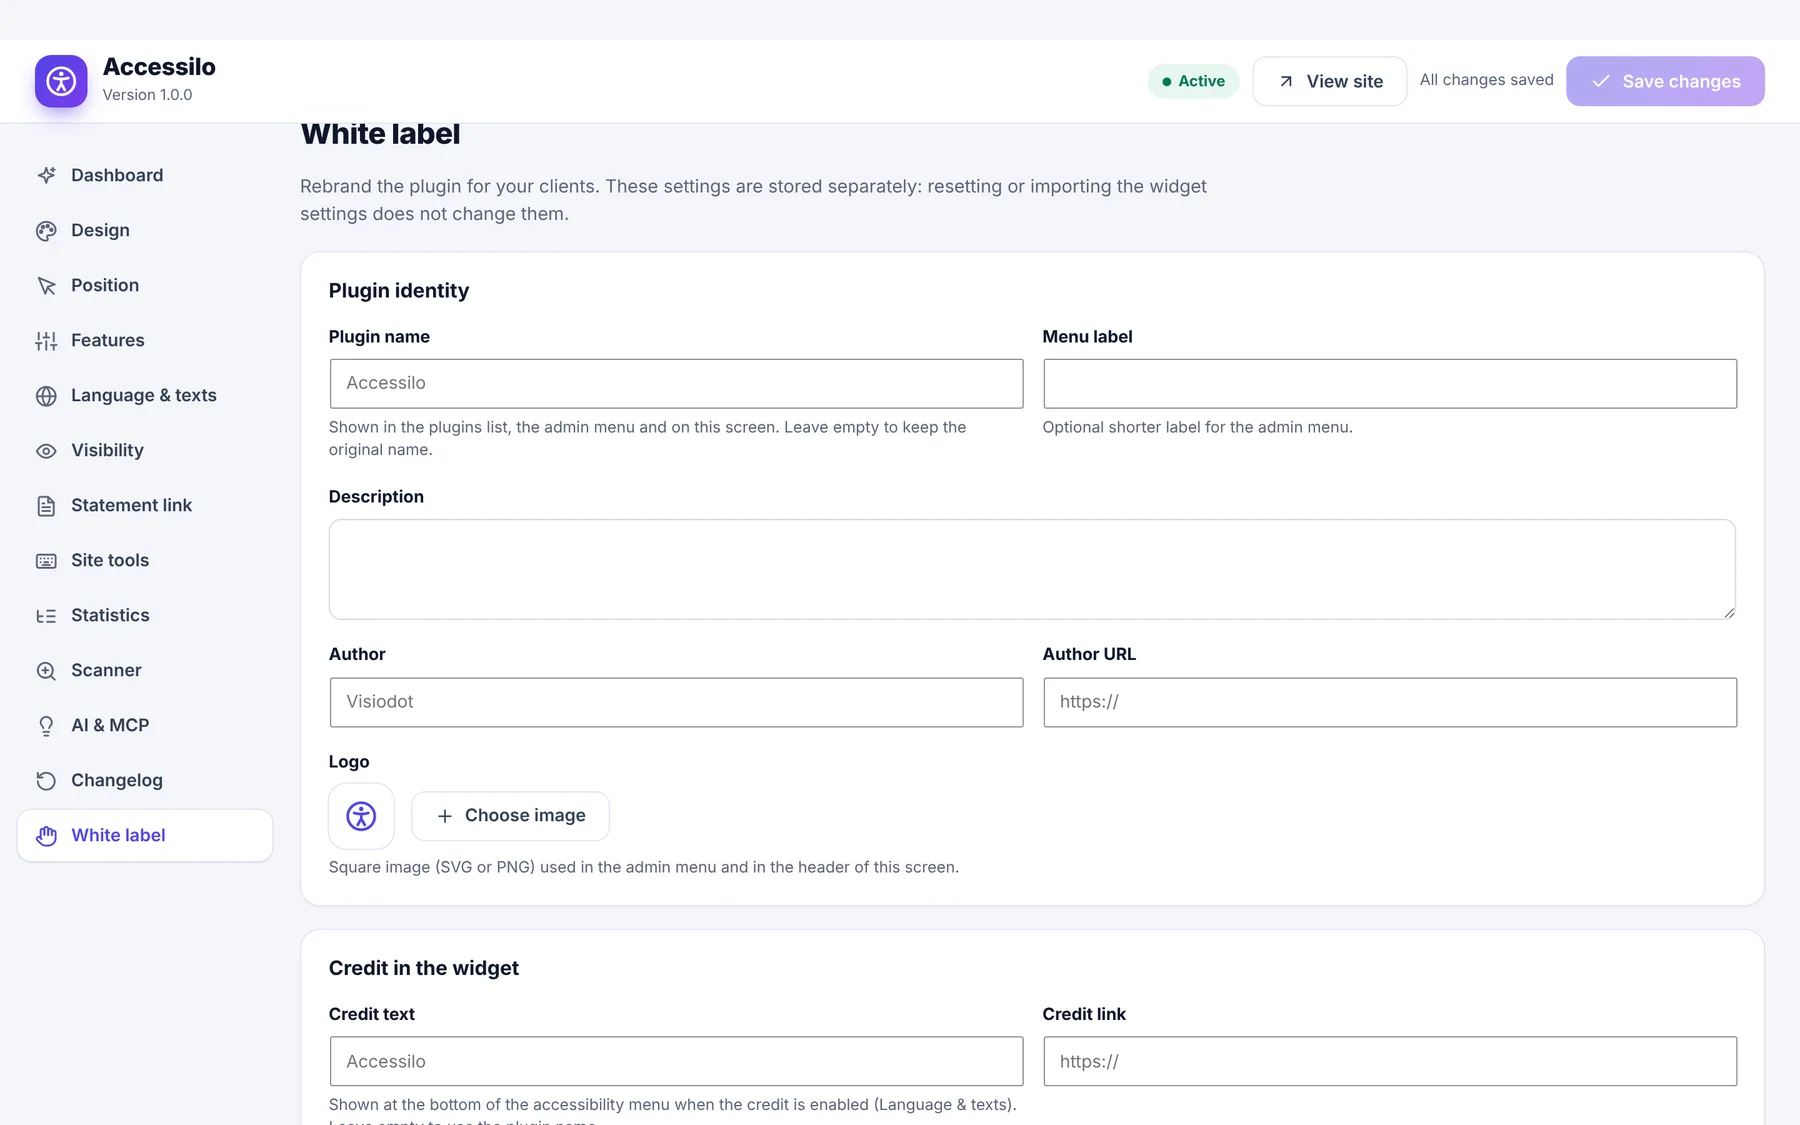Click the Save changes button

click(x=1665, y=81)
